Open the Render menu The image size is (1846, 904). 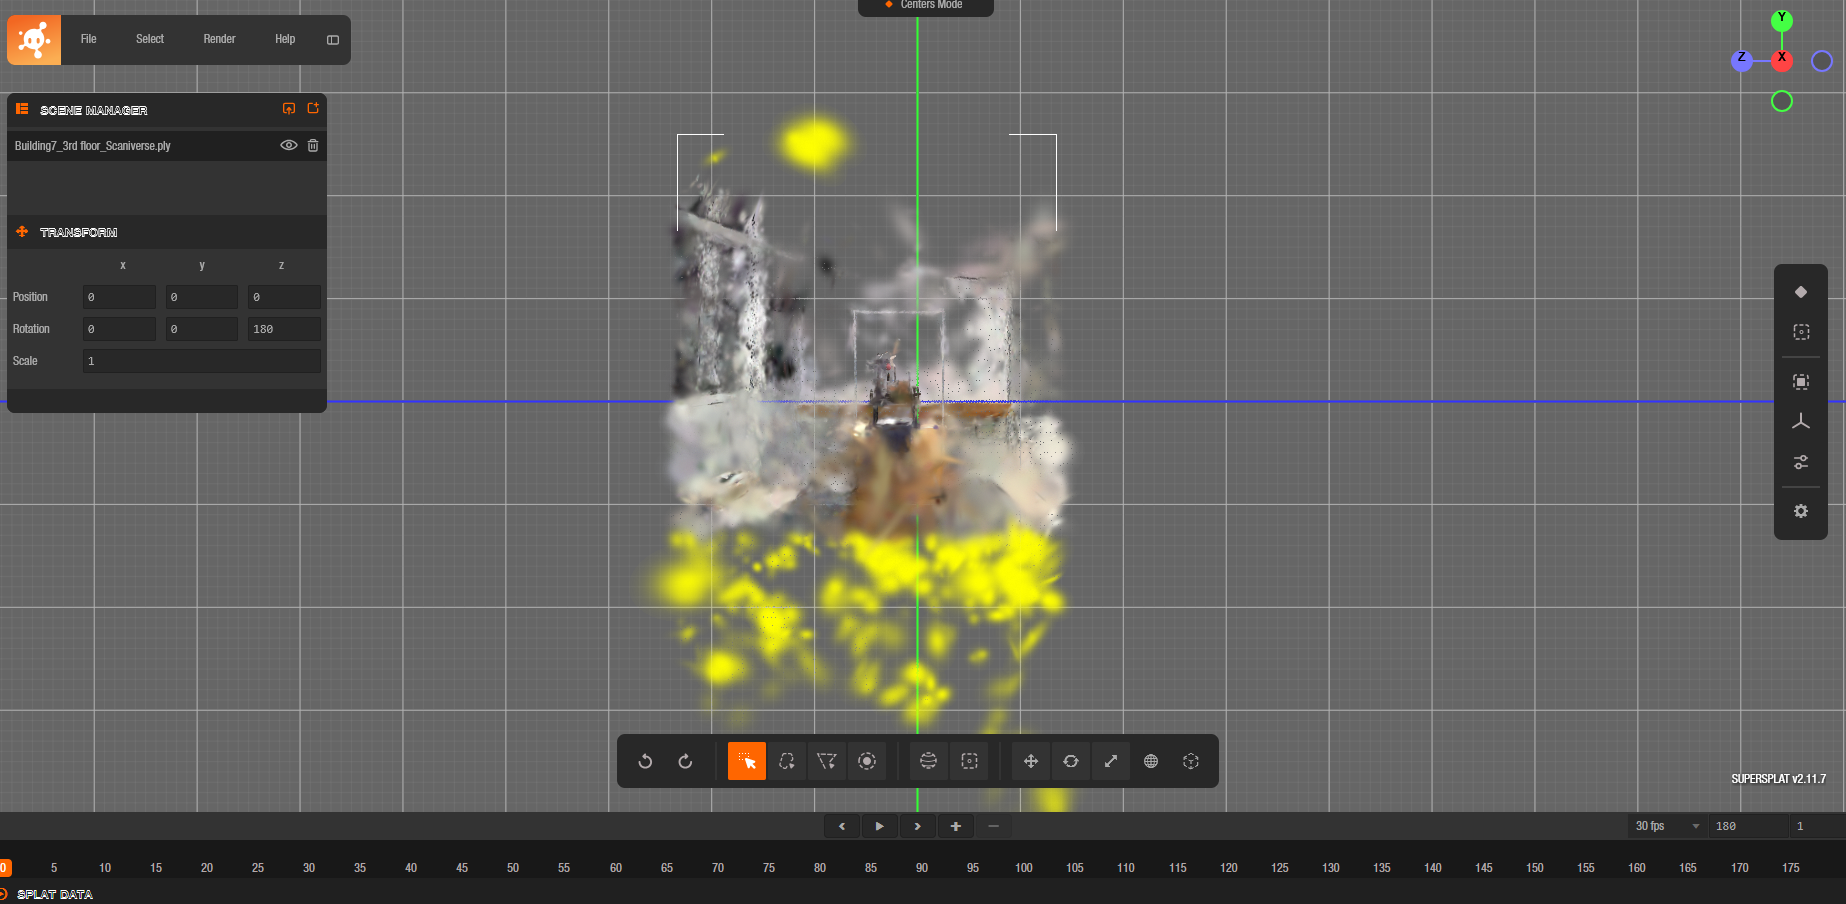point(219,39)
